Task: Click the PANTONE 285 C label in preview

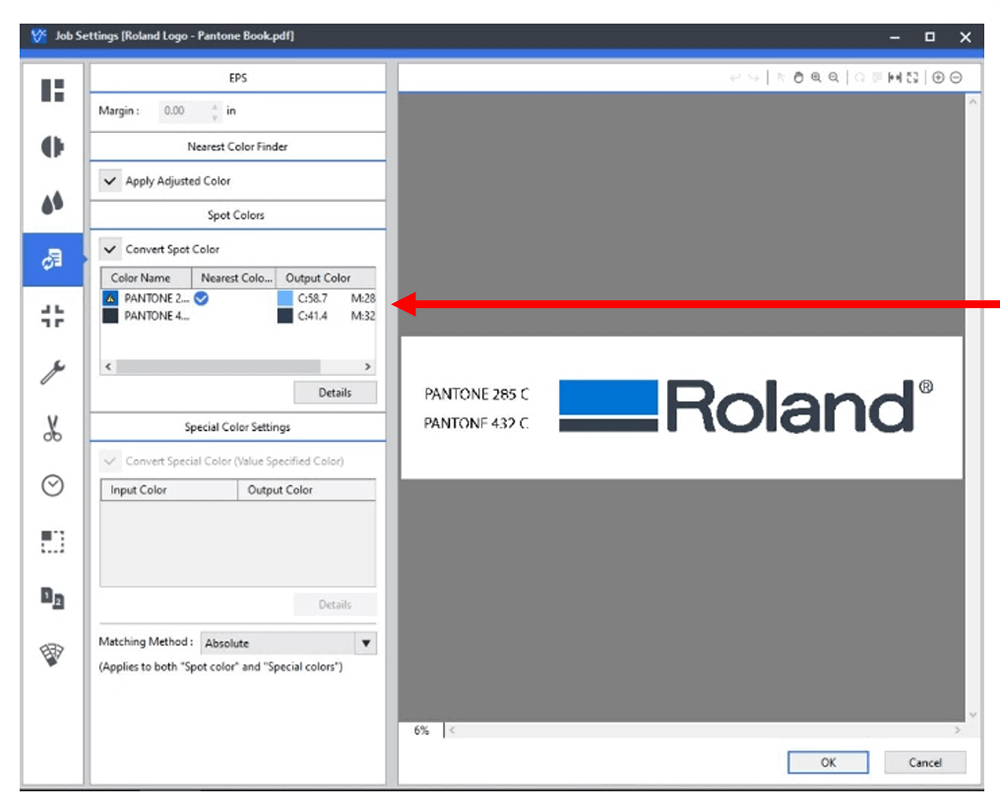Action: coord(476,394)
